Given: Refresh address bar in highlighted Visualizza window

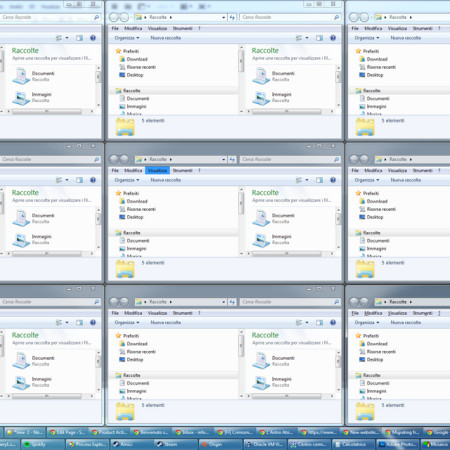Looking at the screenshot, I should (x=232, y=159).
